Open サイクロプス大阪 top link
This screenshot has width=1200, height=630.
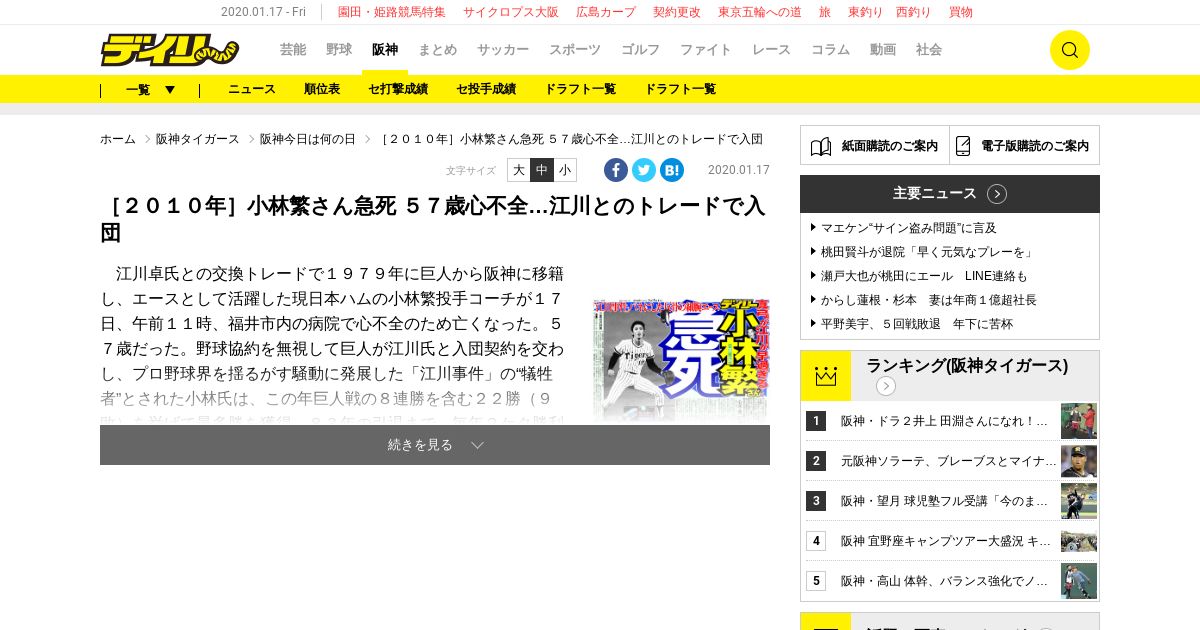[x=511, y=12]
